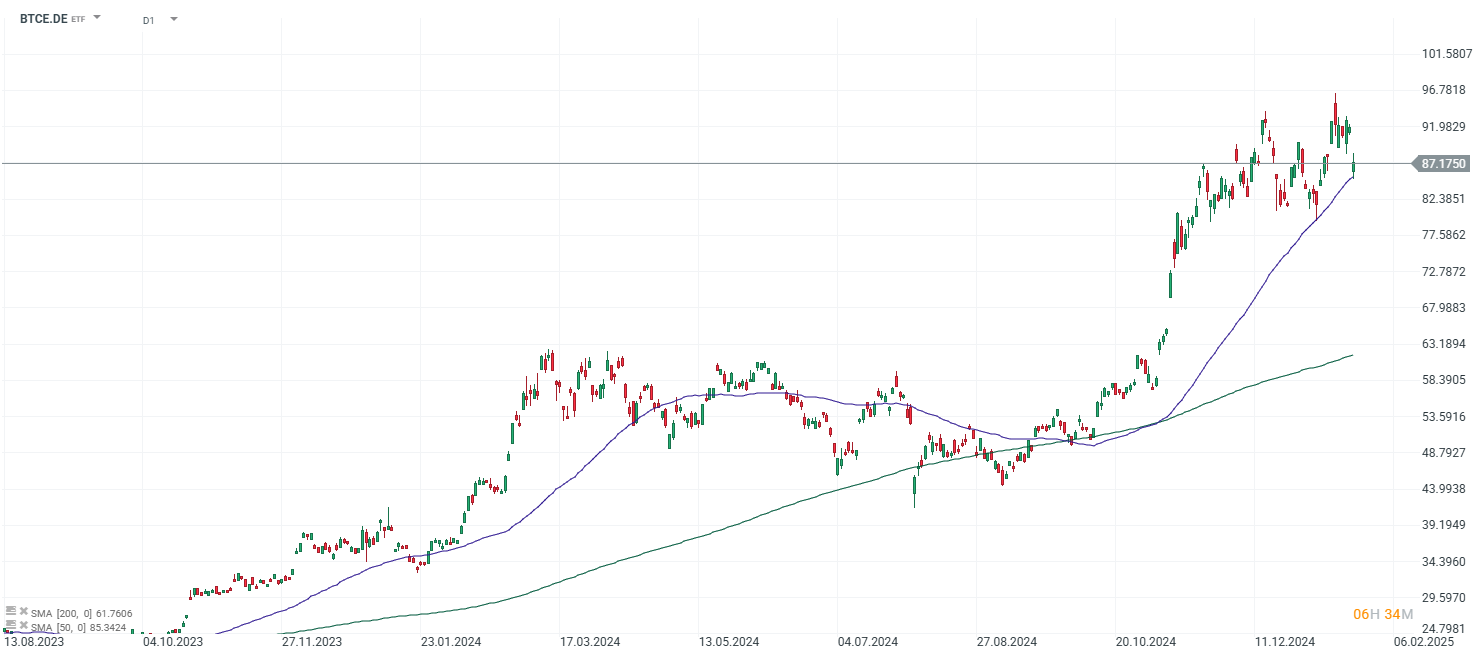Image resolution: width=1482 pixels, height=659 pixels.
Task: Remove the SMA 200 indicator
Action: [23, 611]
